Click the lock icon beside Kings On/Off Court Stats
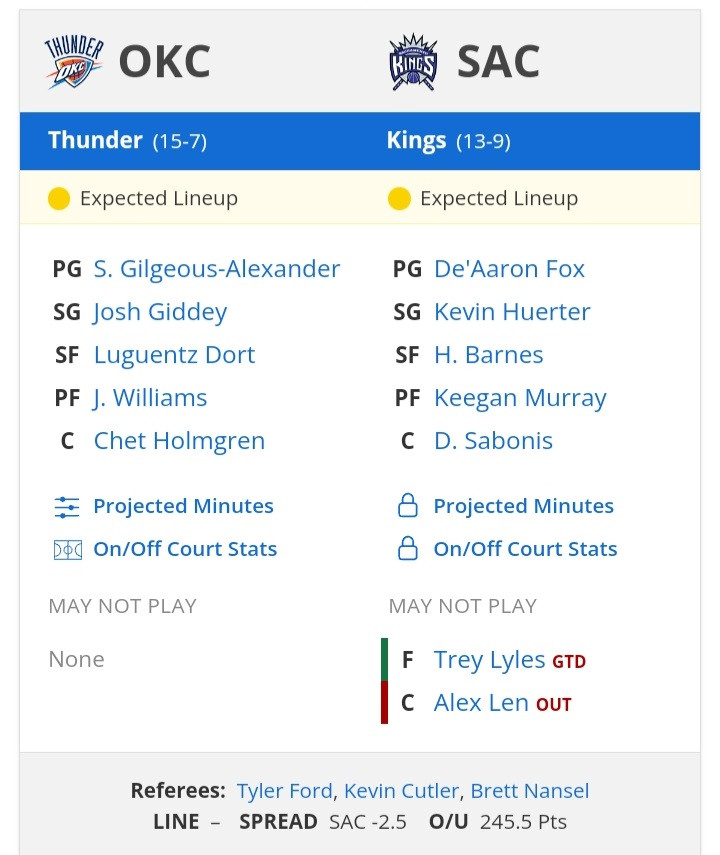This screenshot has width=720, height=855. [407, 549]
